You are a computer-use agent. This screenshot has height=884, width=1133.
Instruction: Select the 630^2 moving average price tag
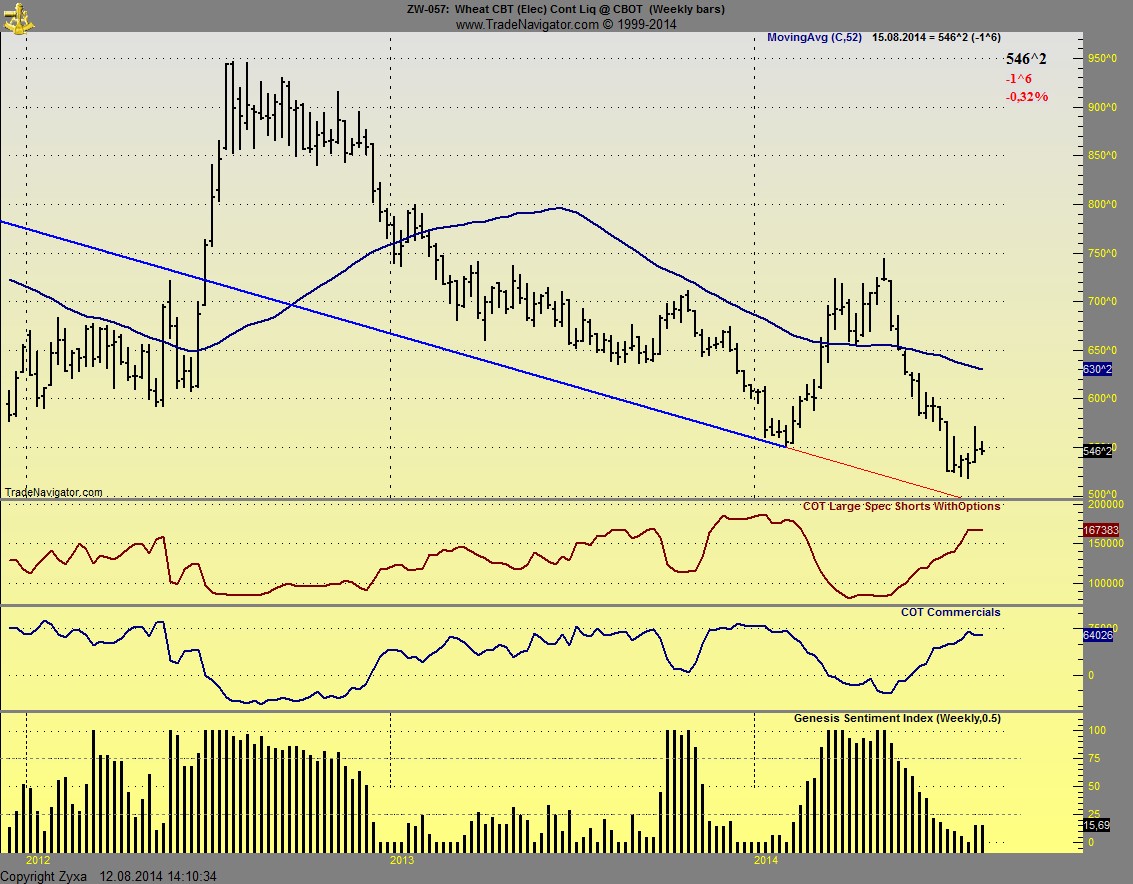click(1097, 370)
